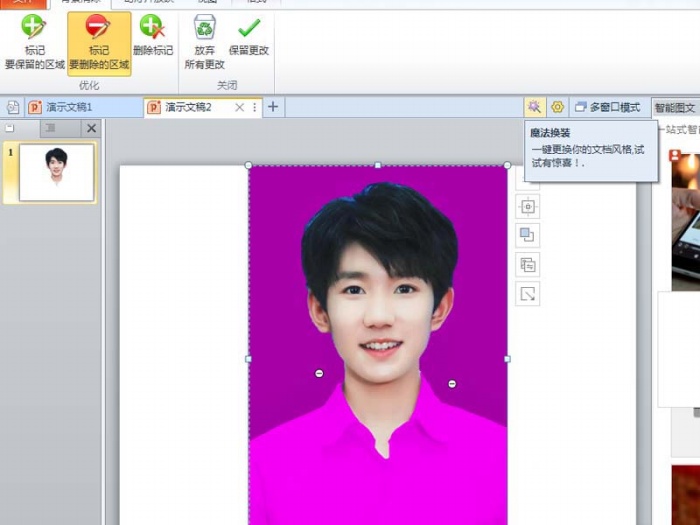Open the 智能图文 panel
700x525 pixels.
tap(675, 108)
